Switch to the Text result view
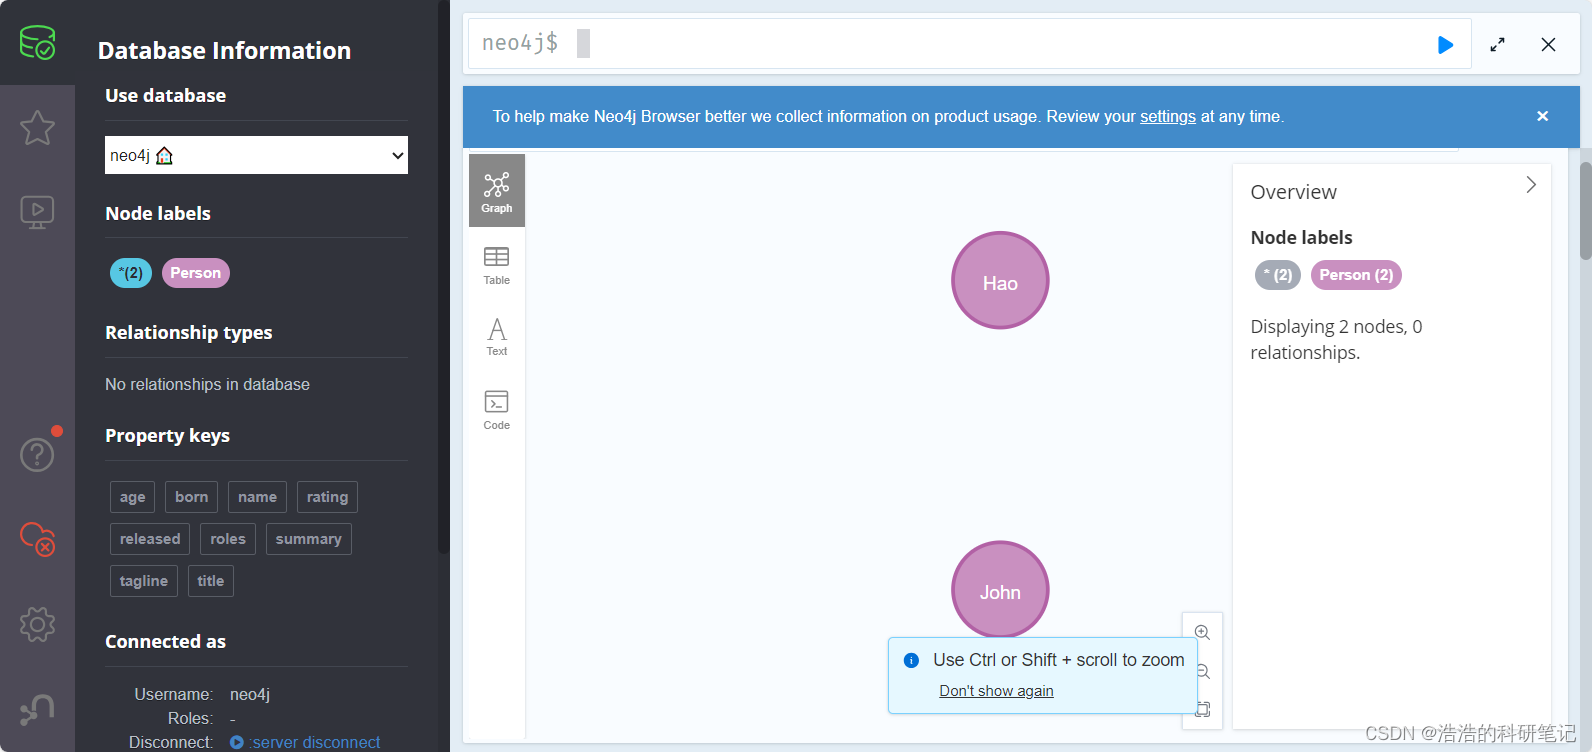Image resolution: width=1592 pixels, height=752 pixels. point(497,337)
